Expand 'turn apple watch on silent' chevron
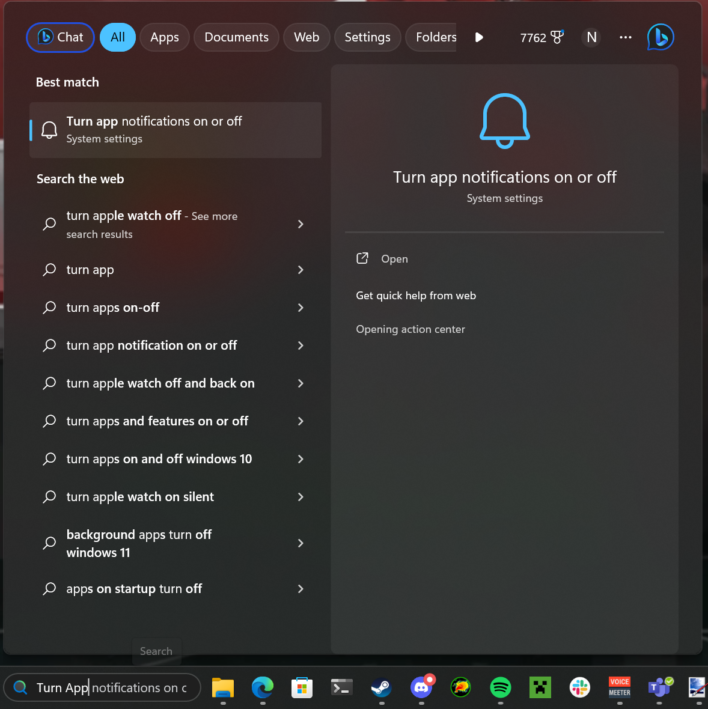708x709 pixels. click(x=301, y=497)
